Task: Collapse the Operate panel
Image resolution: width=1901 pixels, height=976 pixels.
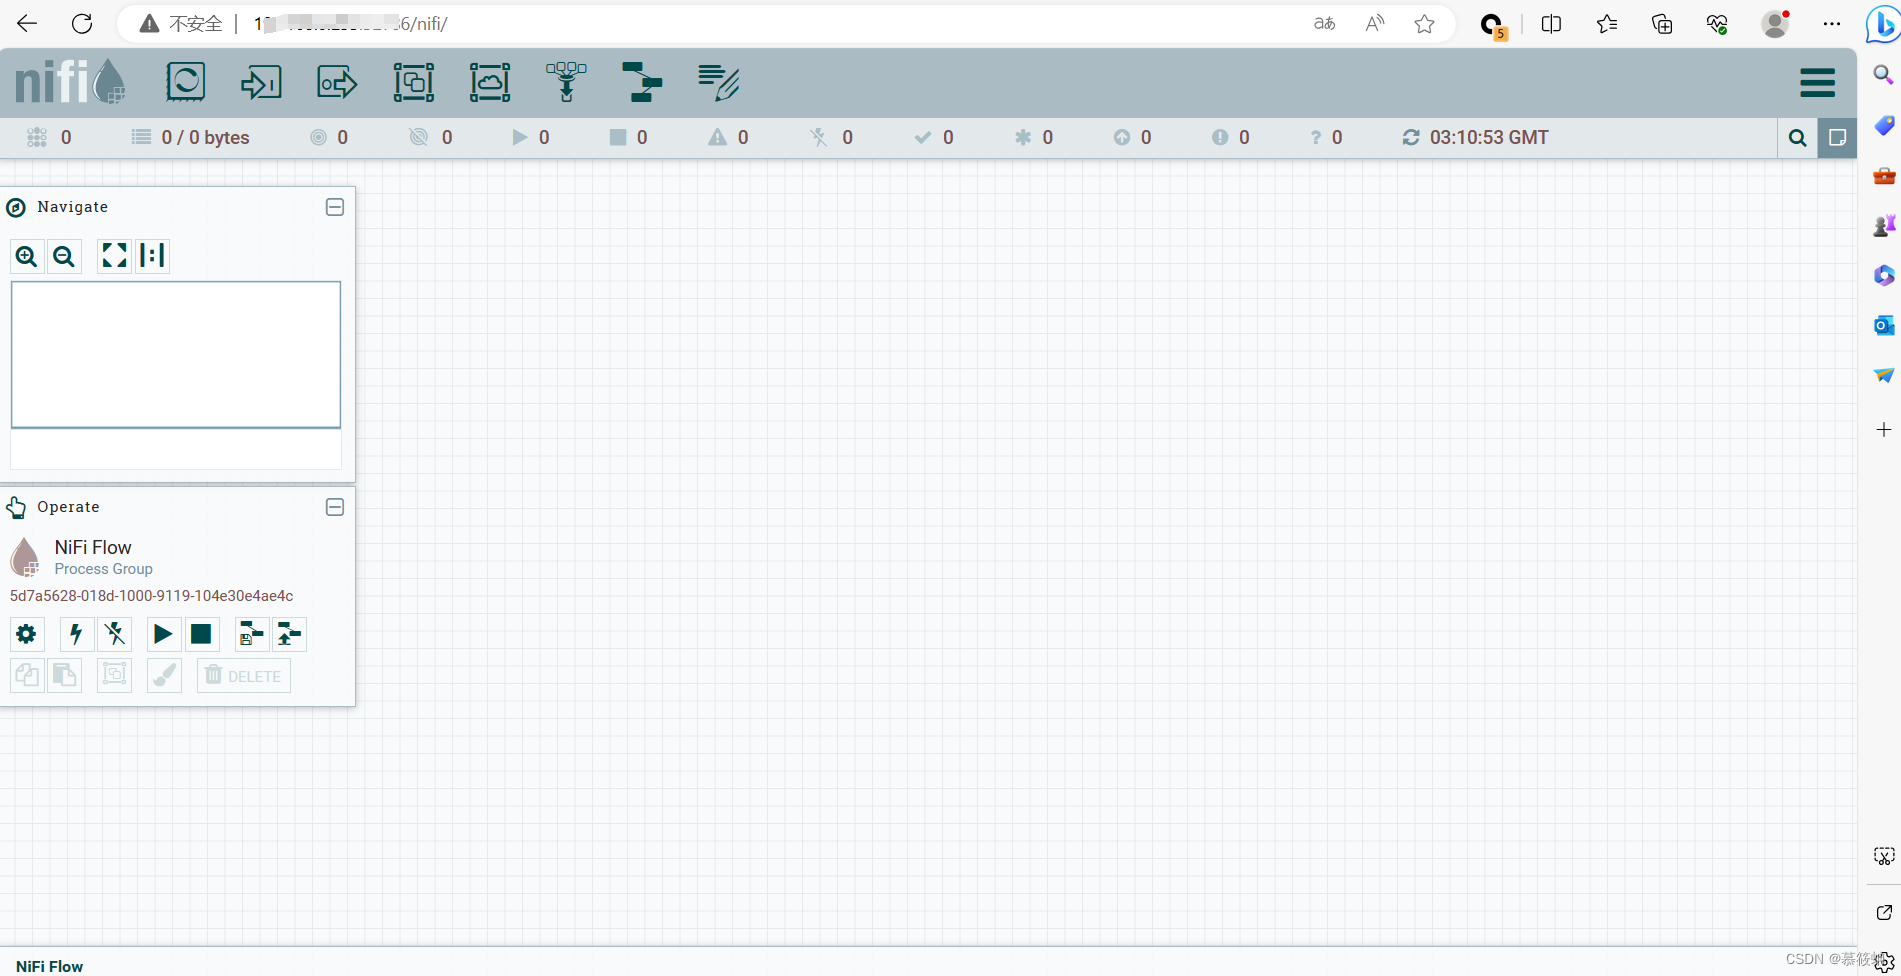Action: click(335, 507)
